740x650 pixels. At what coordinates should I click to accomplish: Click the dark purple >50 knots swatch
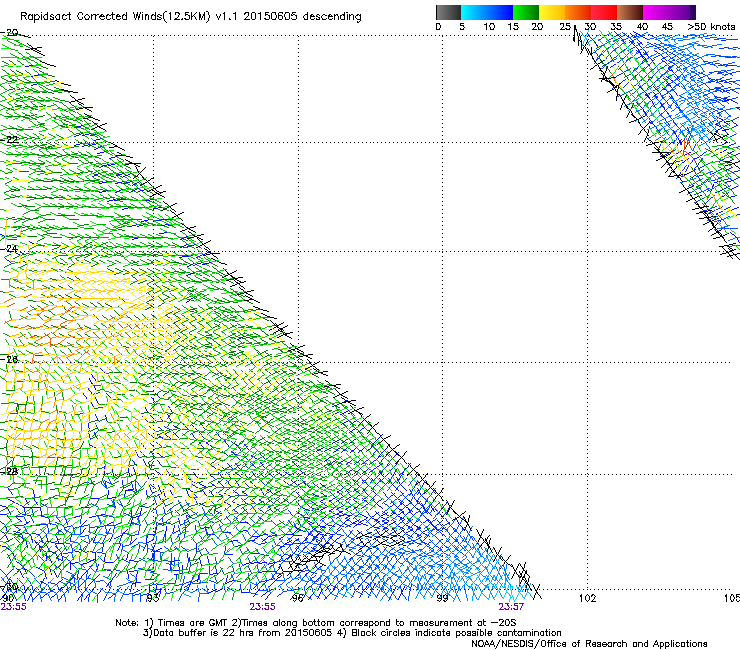(693, 12)
